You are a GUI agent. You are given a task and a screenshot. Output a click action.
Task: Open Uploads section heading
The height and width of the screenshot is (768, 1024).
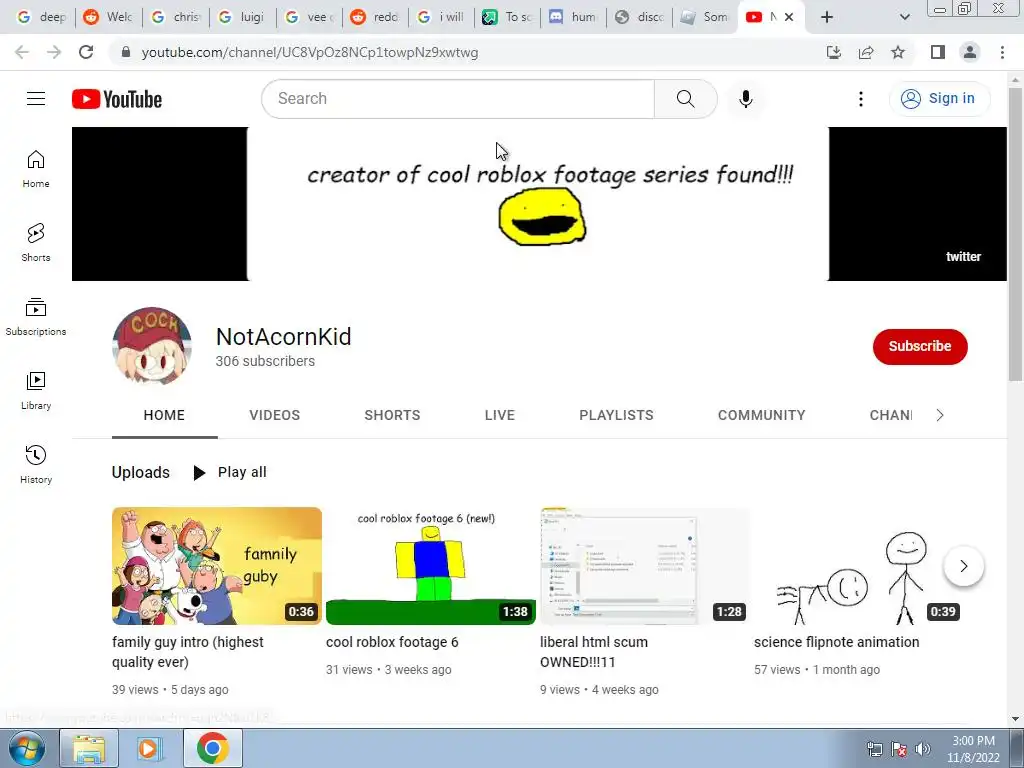140,472
